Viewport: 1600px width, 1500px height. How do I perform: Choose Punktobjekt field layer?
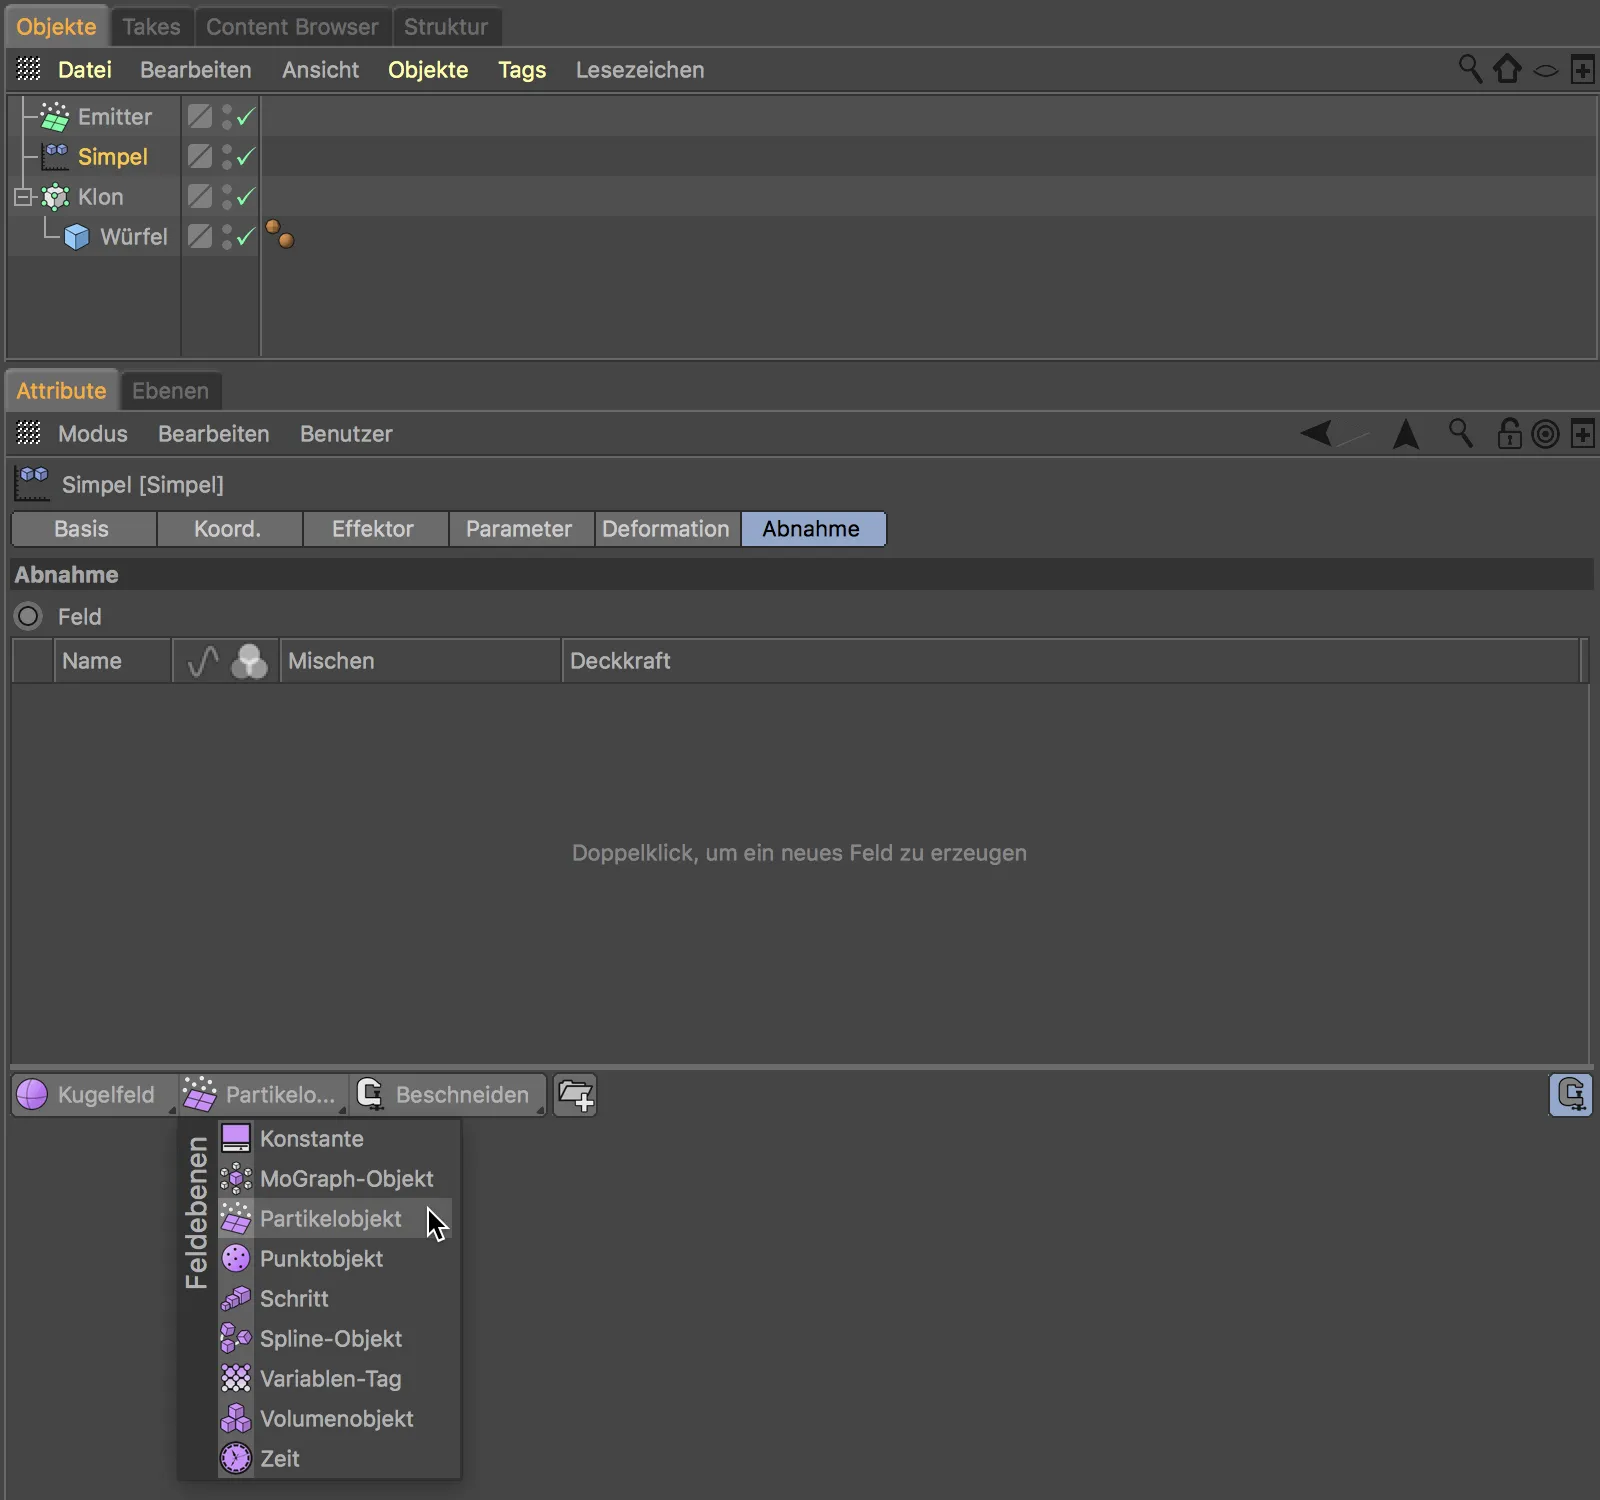point(336,1259)
